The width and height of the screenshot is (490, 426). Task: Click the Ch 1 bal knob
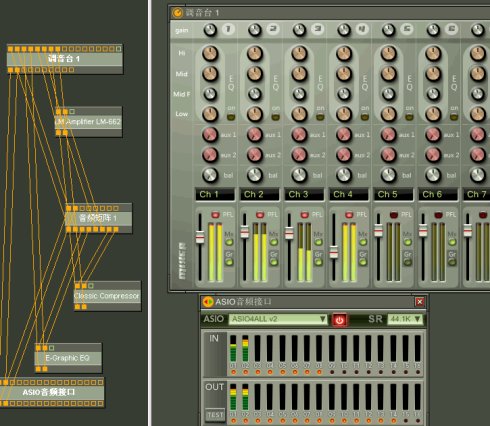click(x=210, y=175)
